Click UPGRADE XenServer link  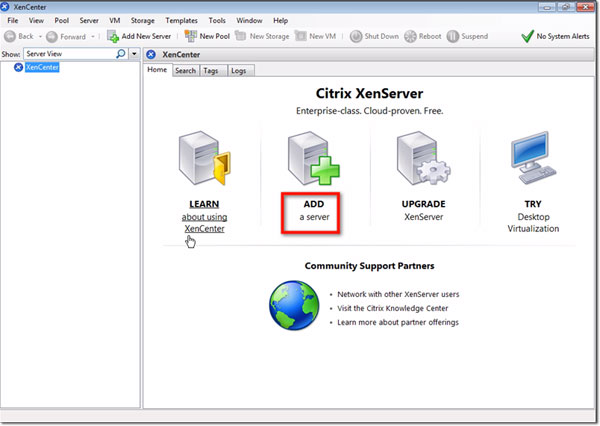point(424,211)
